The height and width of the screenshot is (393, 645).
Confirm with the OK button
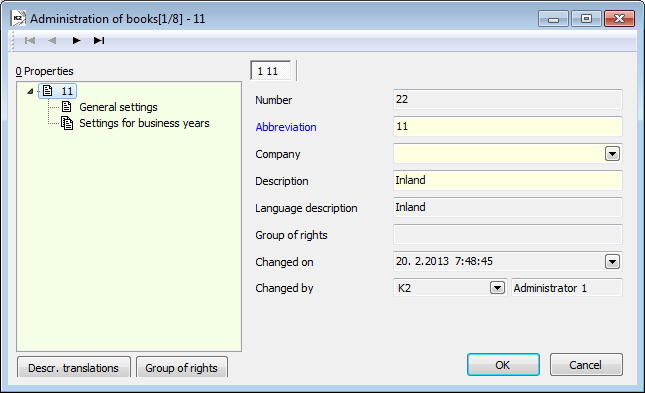(x=503, y=365)
